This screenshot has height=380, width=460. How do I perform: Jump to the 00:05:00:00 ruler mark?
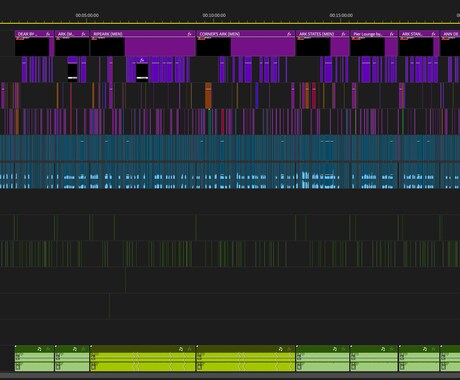pos(87,15)
